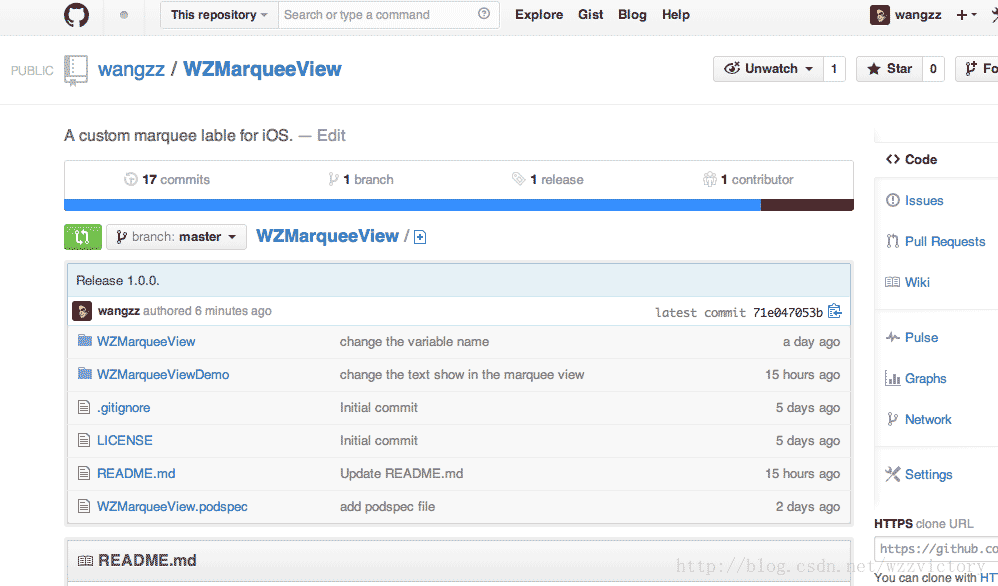Click the WZMarqueeView folder icon
Image resolution: width=998 pixels, height=586 pixels.
coord(85,340)
